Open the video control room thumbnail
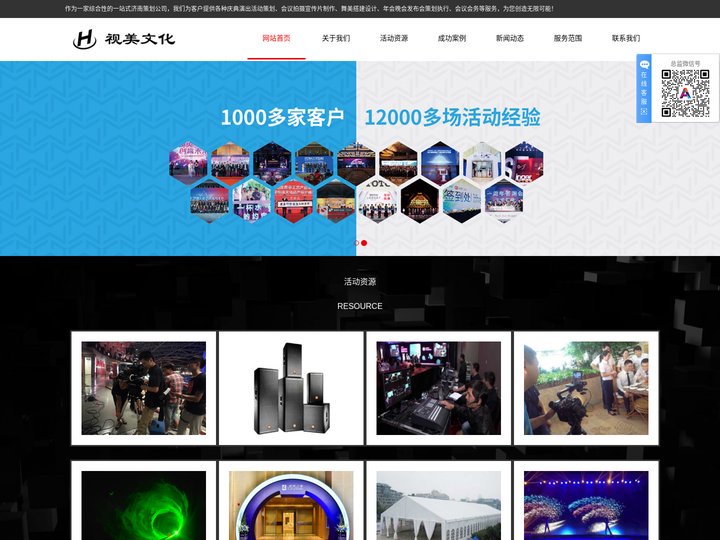This screenshot has width=720, height=540. pos(439,388)
